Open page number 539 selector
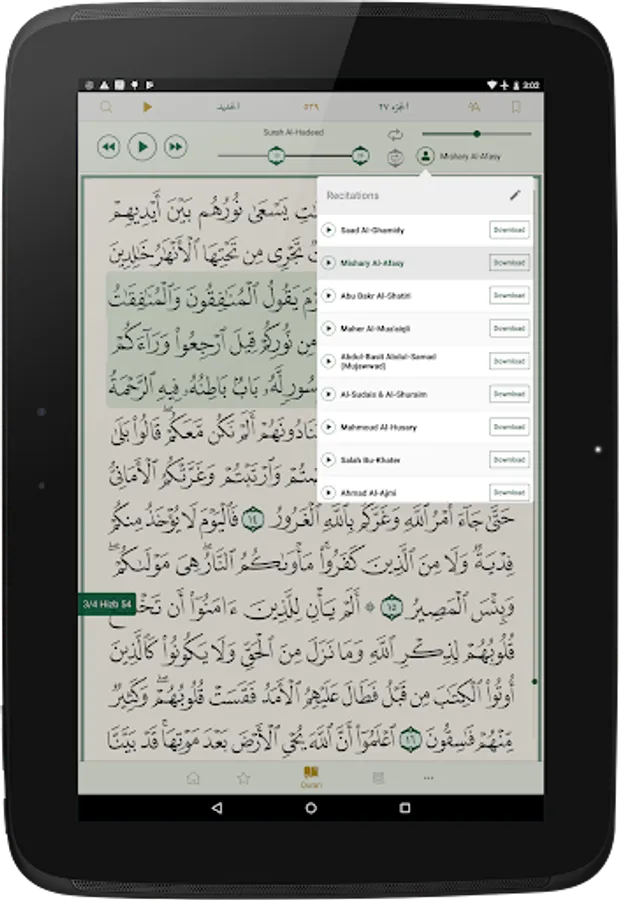The image size is (619, 900). [x=311, y=107]
